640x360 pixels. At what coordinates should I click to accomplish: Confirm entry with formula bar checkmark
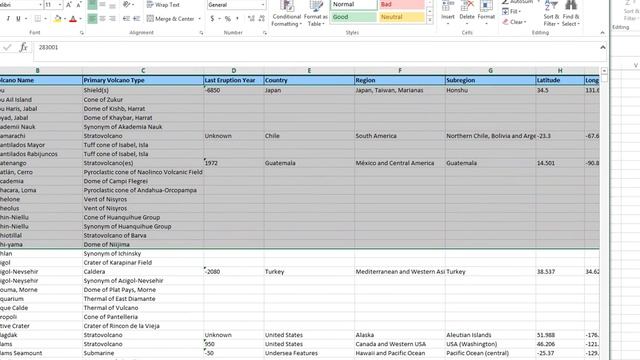click(x=7, y=47)
